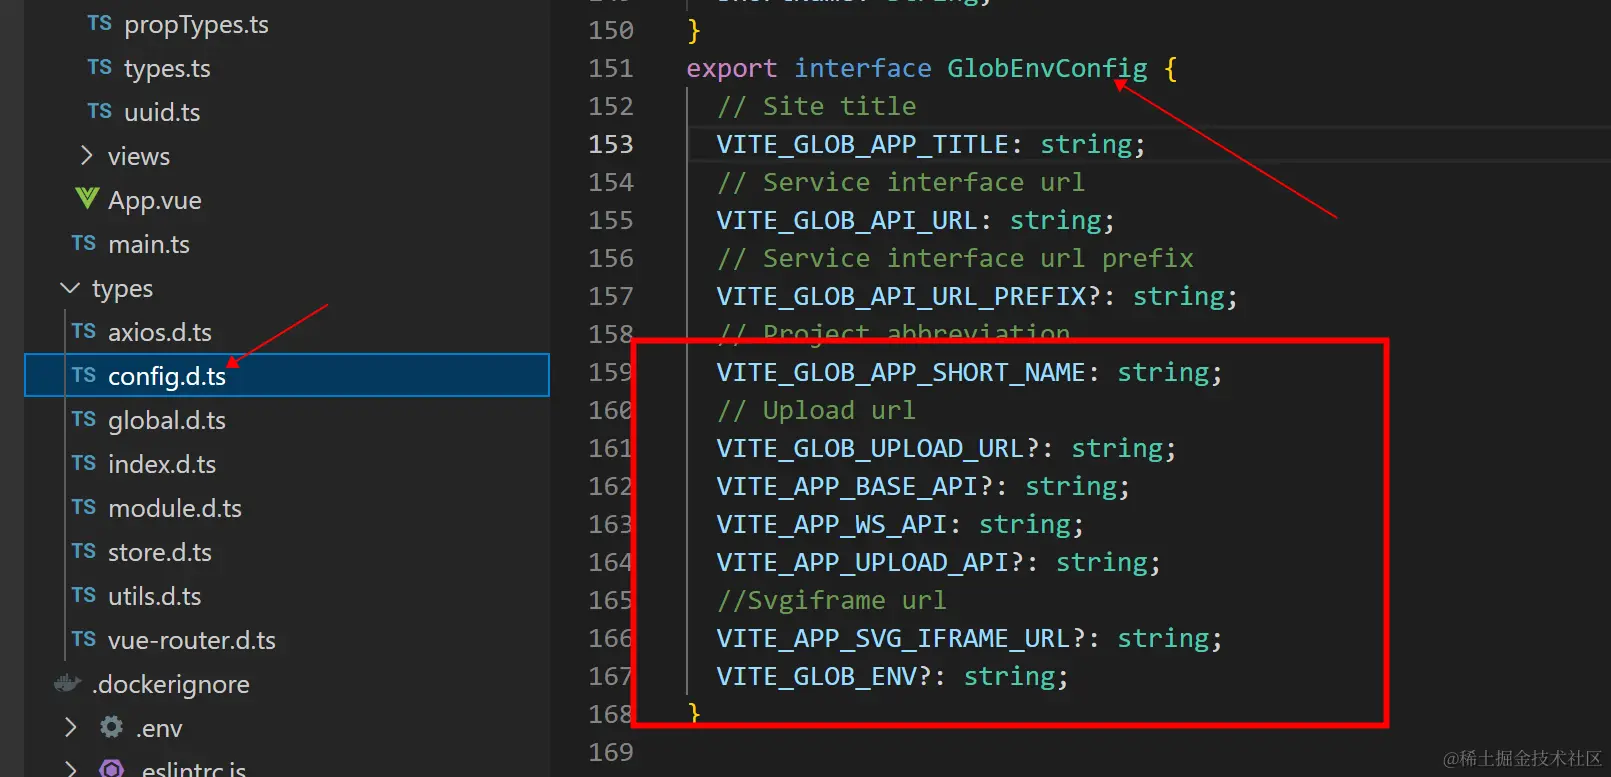Click the TS icon beside utils.d.ts
Image resolution: width=1611 pixels, height=777 pixels.
pos(84,596)
